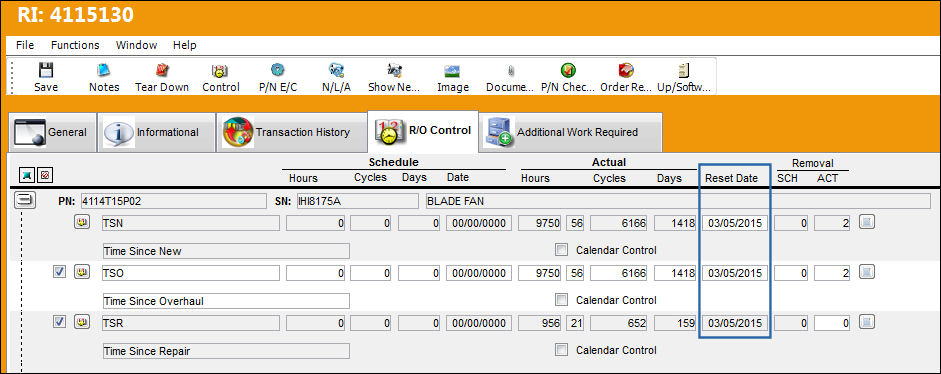The height and width of the screenshot is (374, 941).
Task: Enable Calendar Control for Time Since Repair
Action: 561,349
